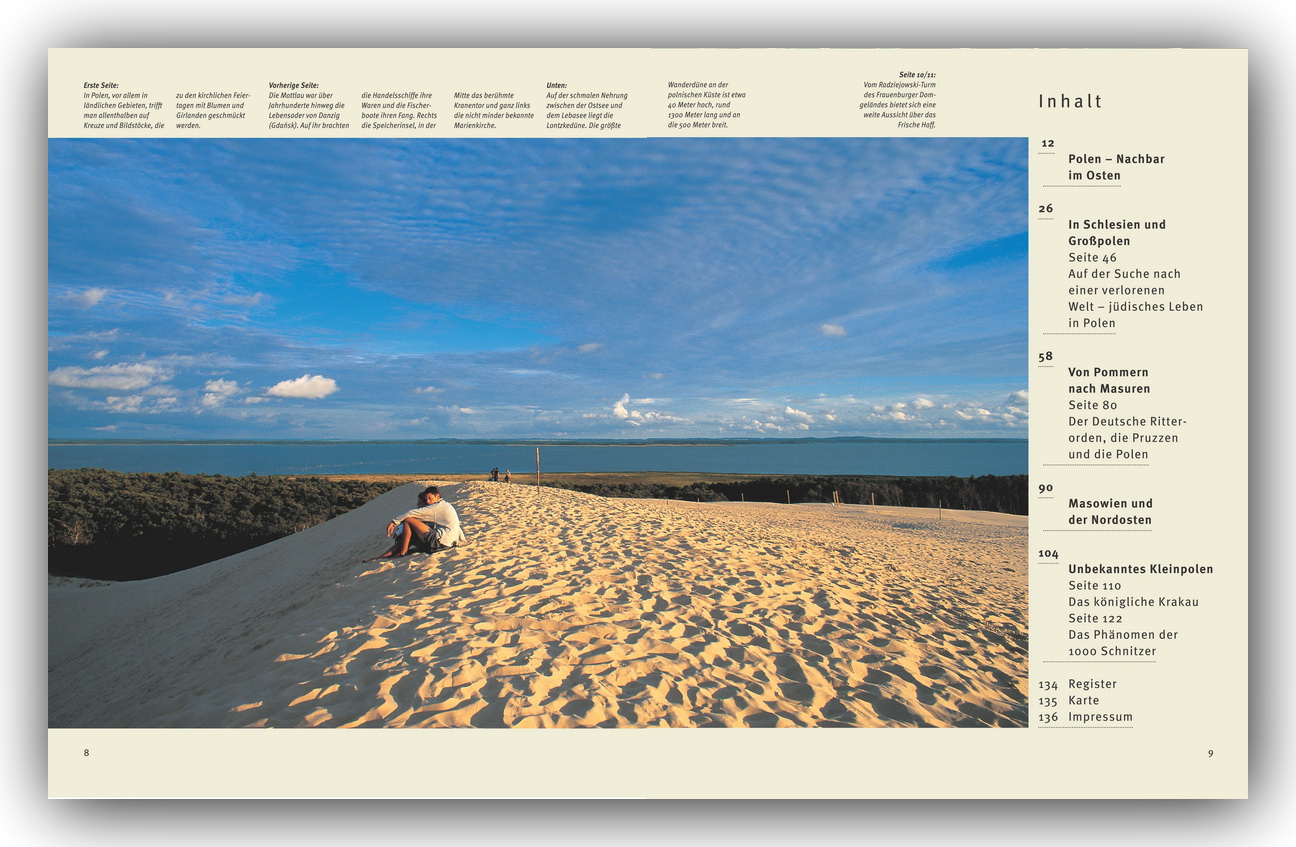Viewport: 1296px width, 847px height.
Task: Select the Impressum entry
Action: tap(1100, 717)
